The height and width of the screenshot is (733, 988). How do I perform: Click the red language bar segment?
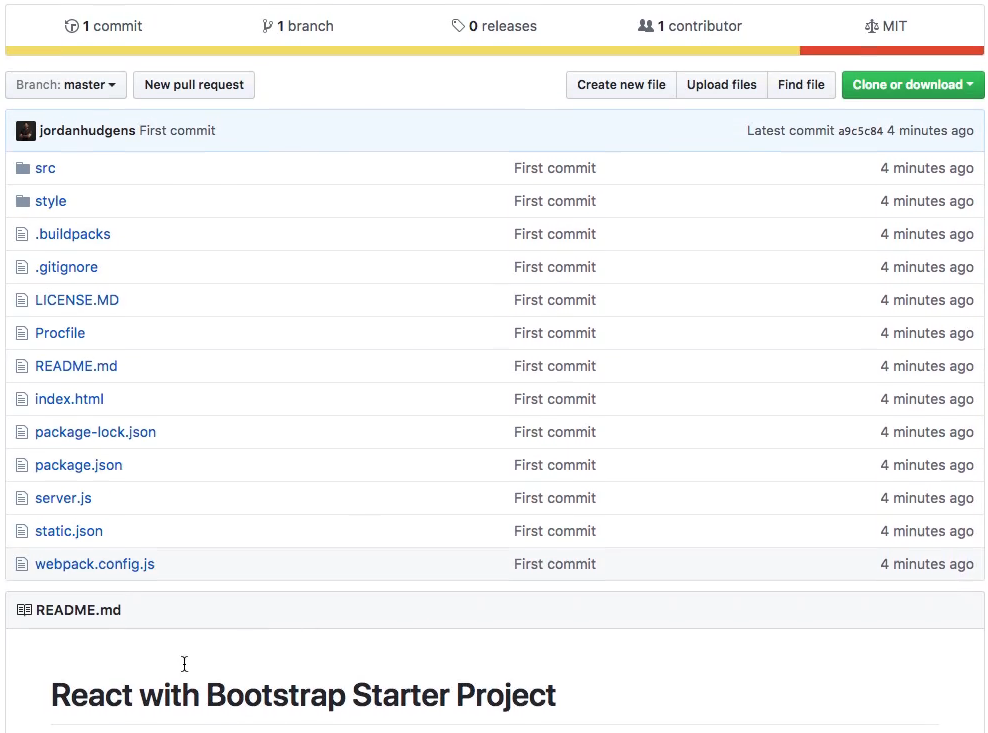pyautogui.click(x=892, y=50)
